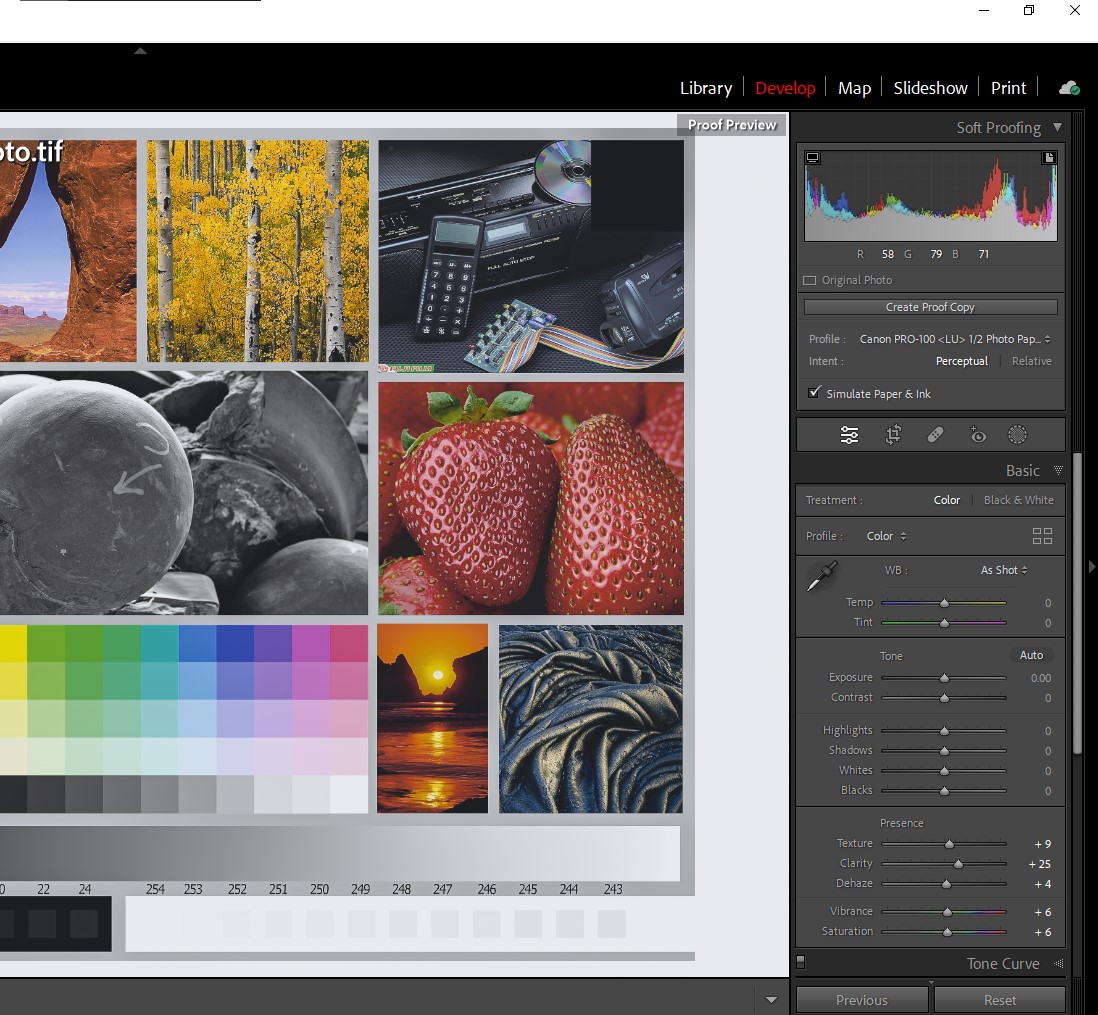Select the Spot Removal healing tool
Screen dimensions: 1098x1015
936,434
